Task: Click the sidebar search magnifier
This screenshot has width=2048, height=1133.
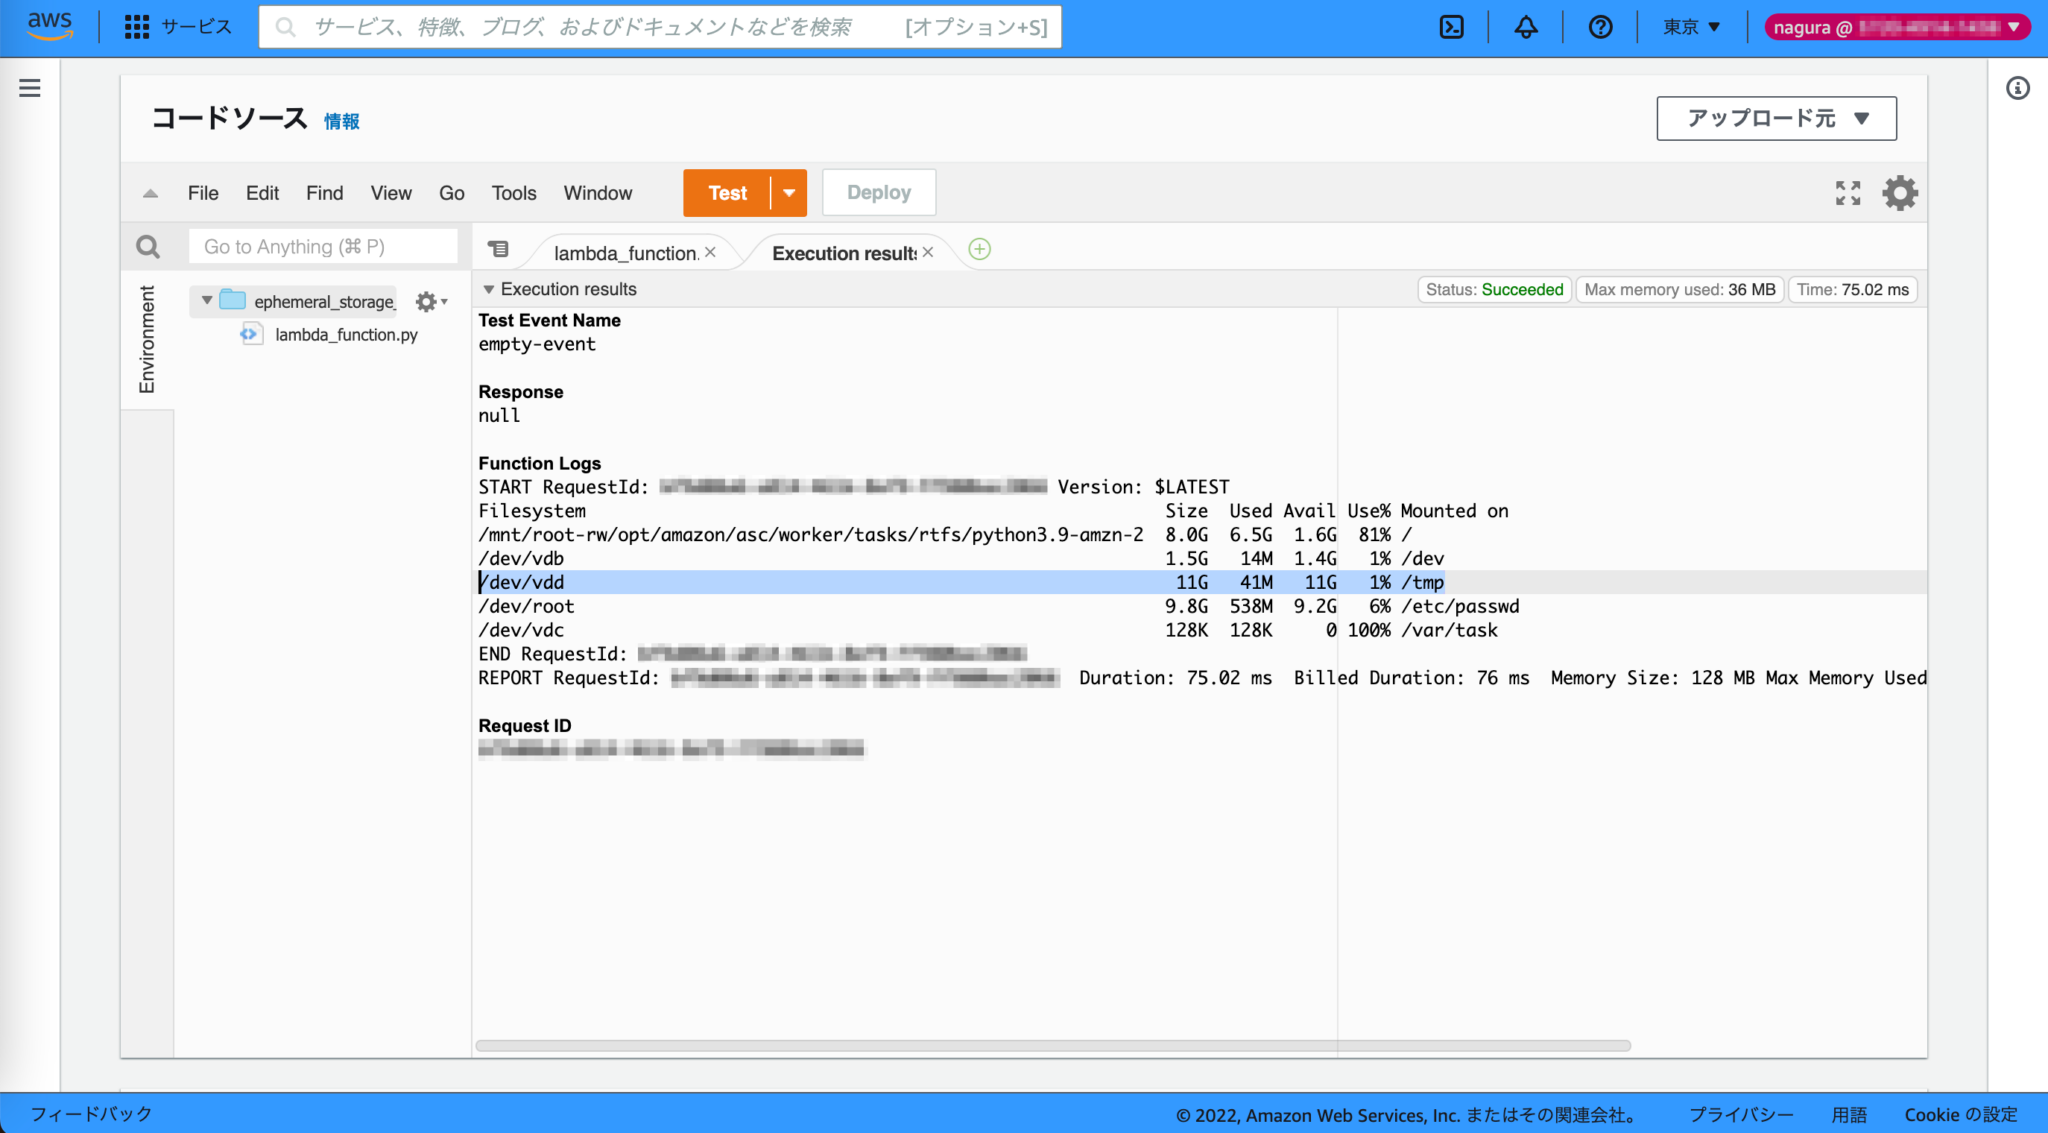Action: pos(148,246)
